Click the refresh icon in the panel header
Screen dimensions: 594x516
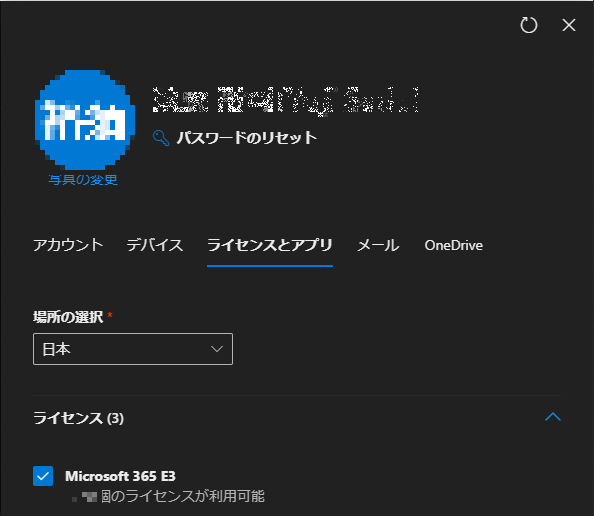click(528, 25)
